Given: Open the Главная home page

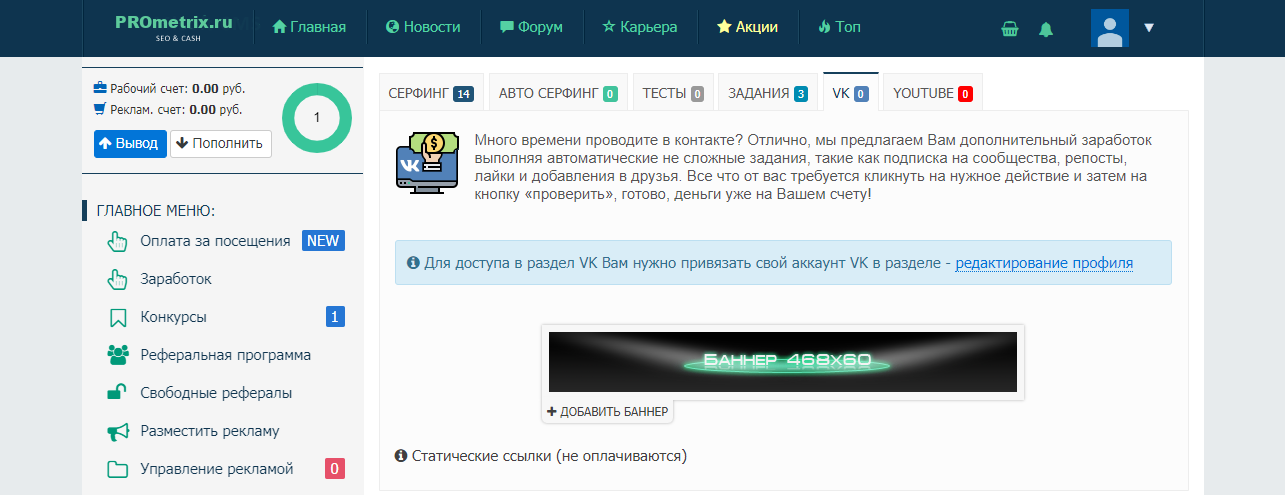Looking at the screenshot, I should click(309, 27).
